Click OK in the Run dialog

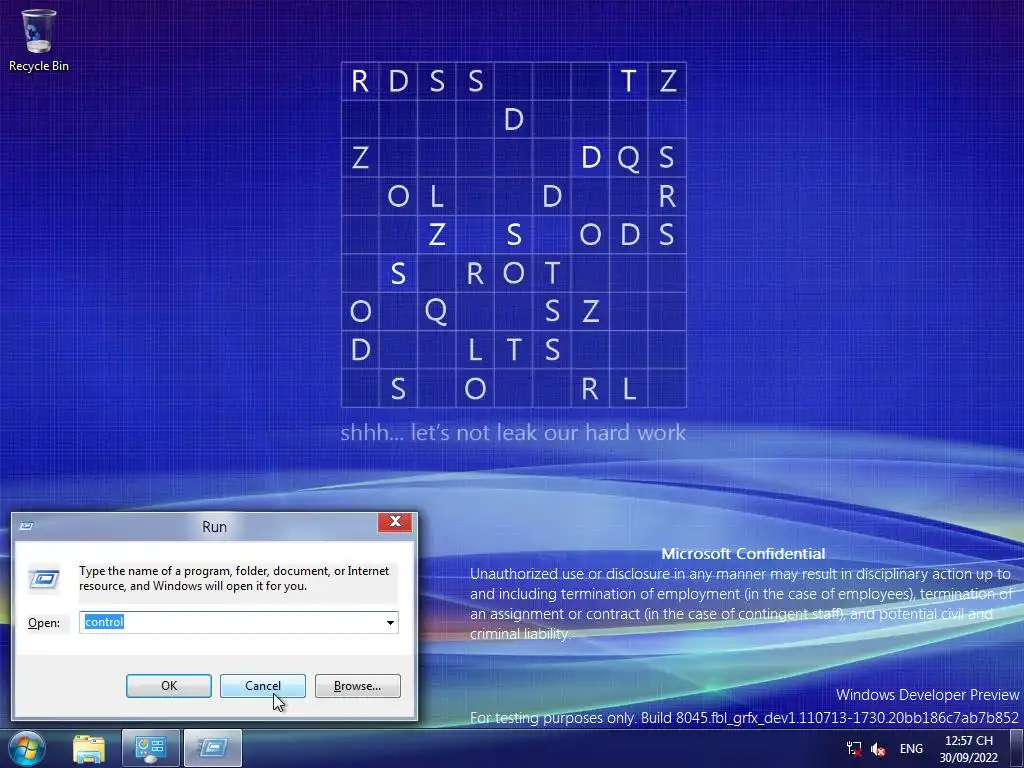pos(168,686)
